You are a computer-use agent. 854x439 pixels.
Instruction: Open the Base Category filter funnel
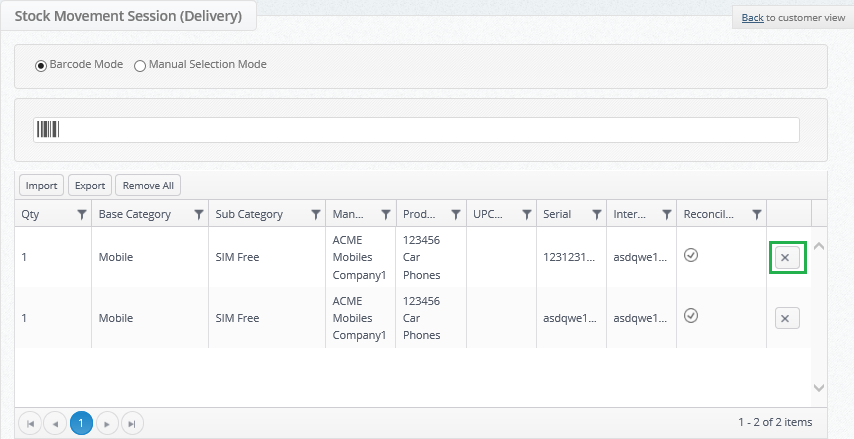click(x=199, y=215)
